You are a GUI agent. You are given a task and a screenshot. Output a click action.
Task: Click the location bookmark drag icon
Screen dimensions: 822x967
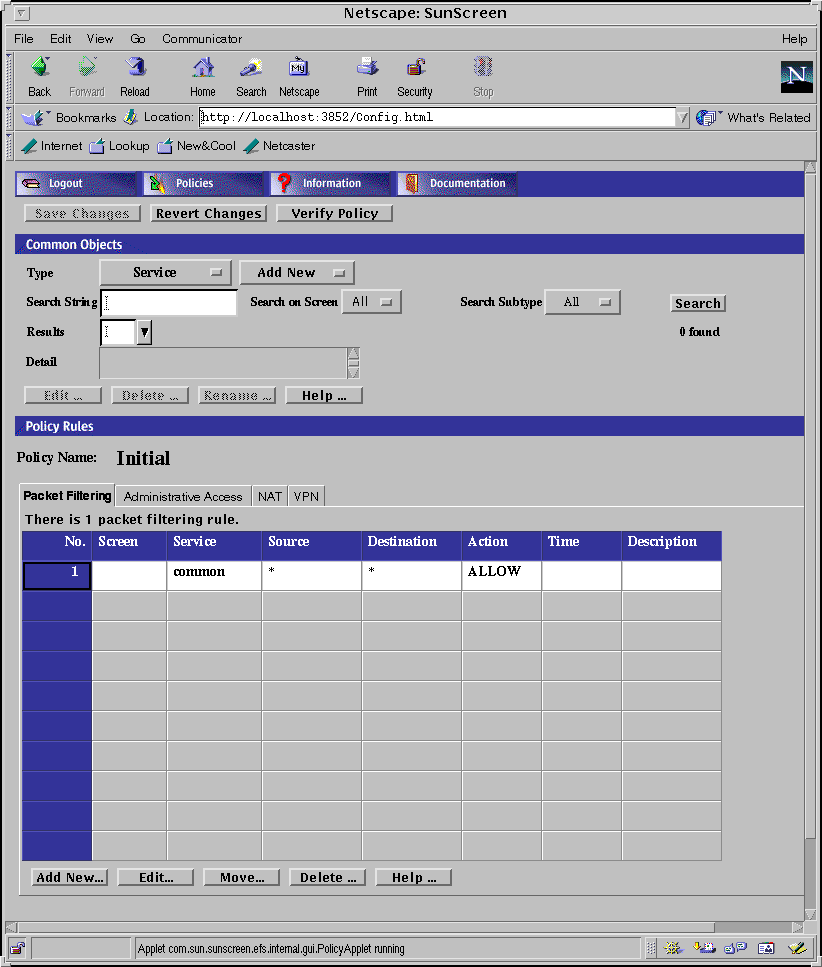point(130,117)
